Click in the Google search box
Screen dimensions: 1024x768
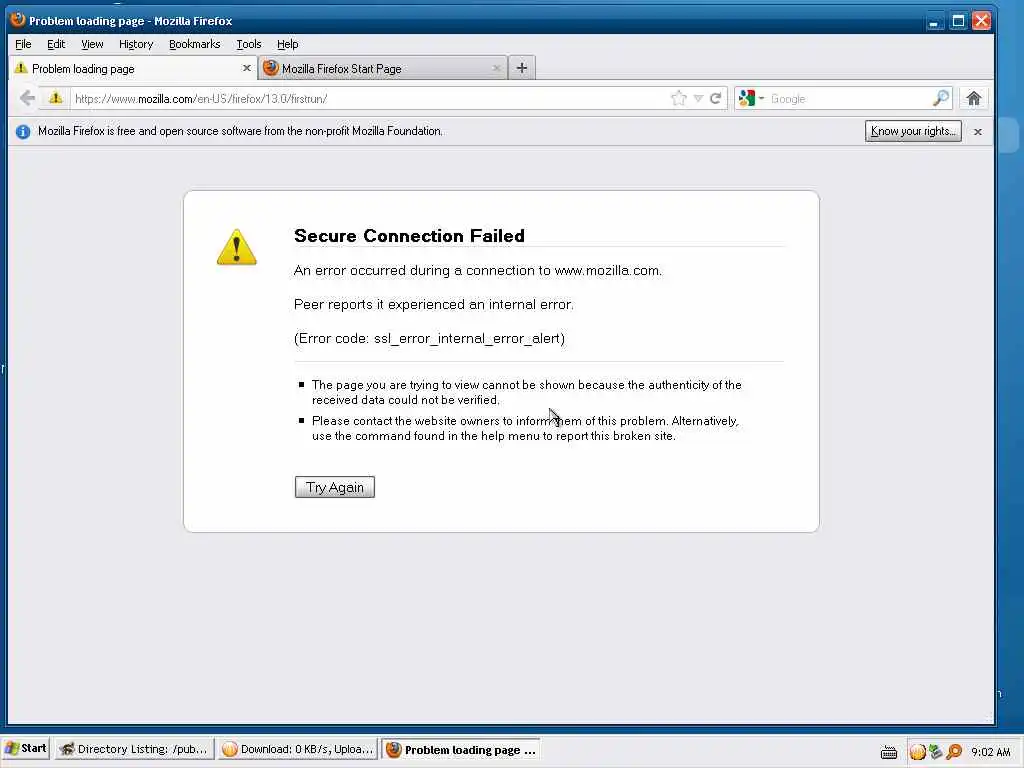click(x=849, y=99)
